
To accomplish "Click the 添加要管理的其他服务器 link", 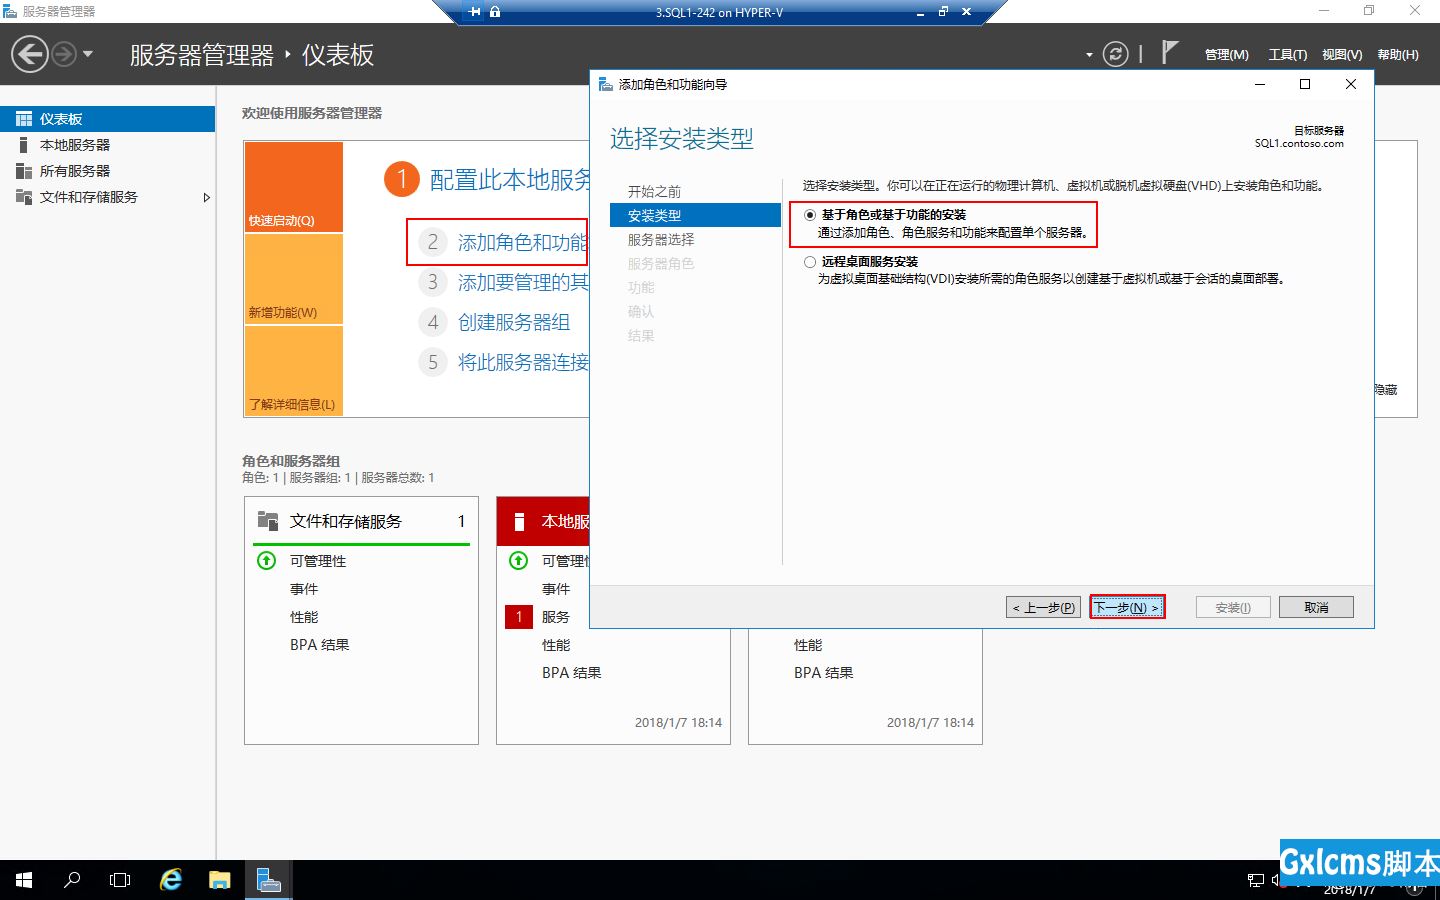I will click(x=523, y=282).
